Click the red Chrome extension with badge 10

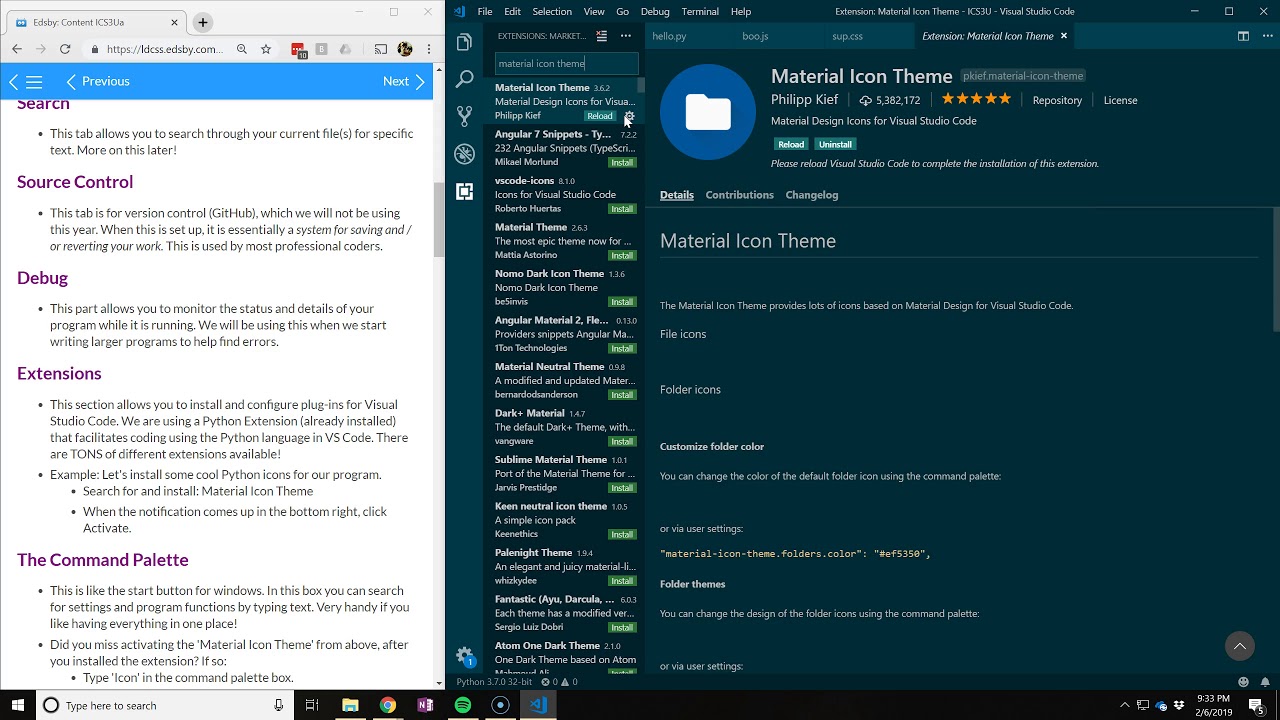(x=298, y=50)
